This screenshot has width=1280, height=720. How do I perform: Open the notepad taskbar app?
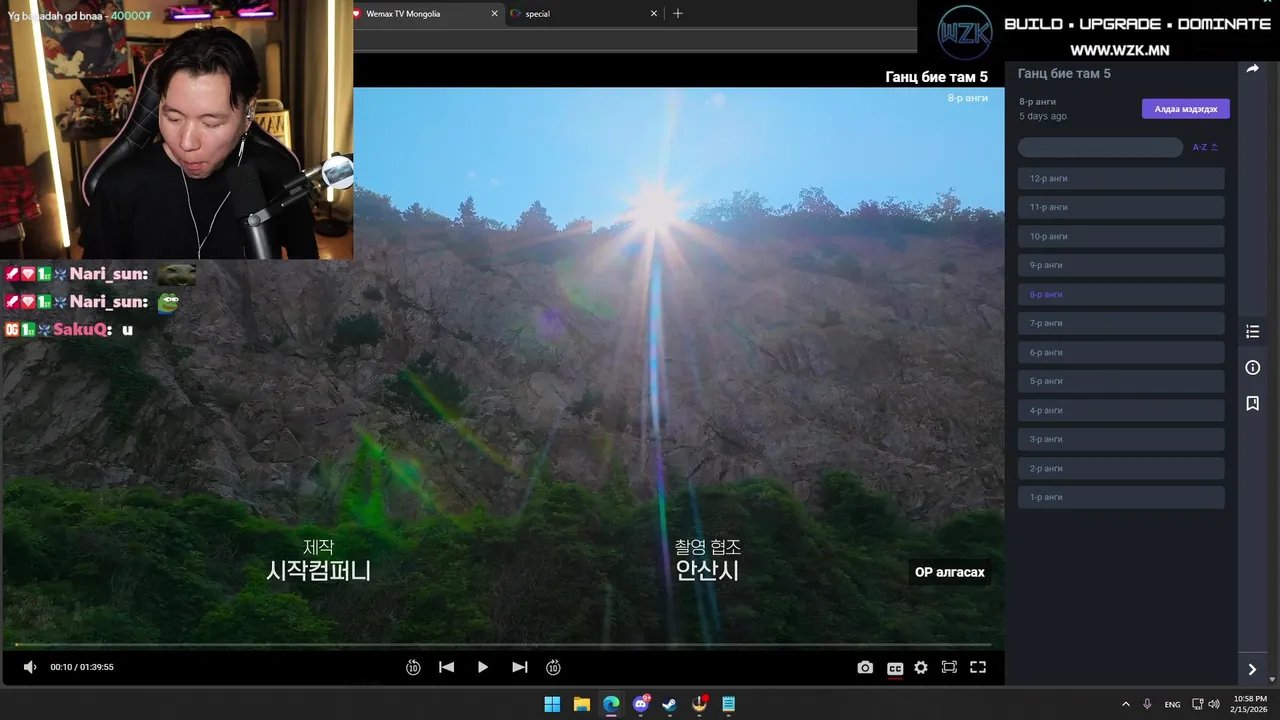[729, 704]
